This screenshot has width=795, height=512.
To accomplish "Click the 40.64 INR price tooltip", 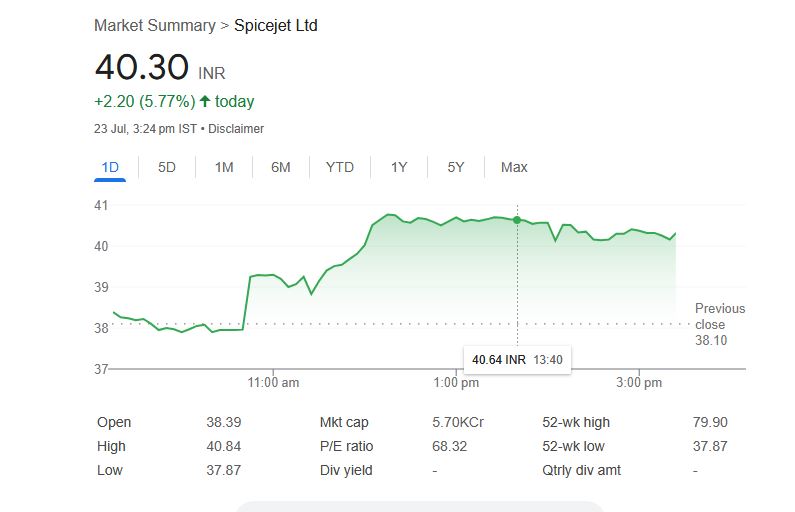I will (516, 359).
